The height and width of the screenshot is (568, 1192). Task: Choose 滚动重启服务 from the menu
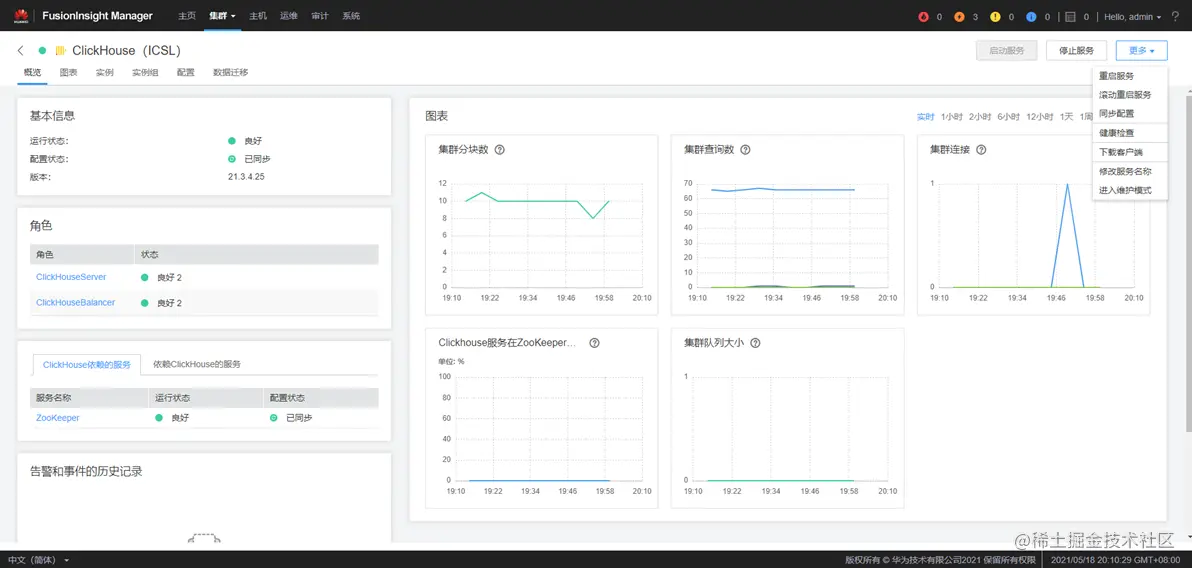pos(1130,95)
